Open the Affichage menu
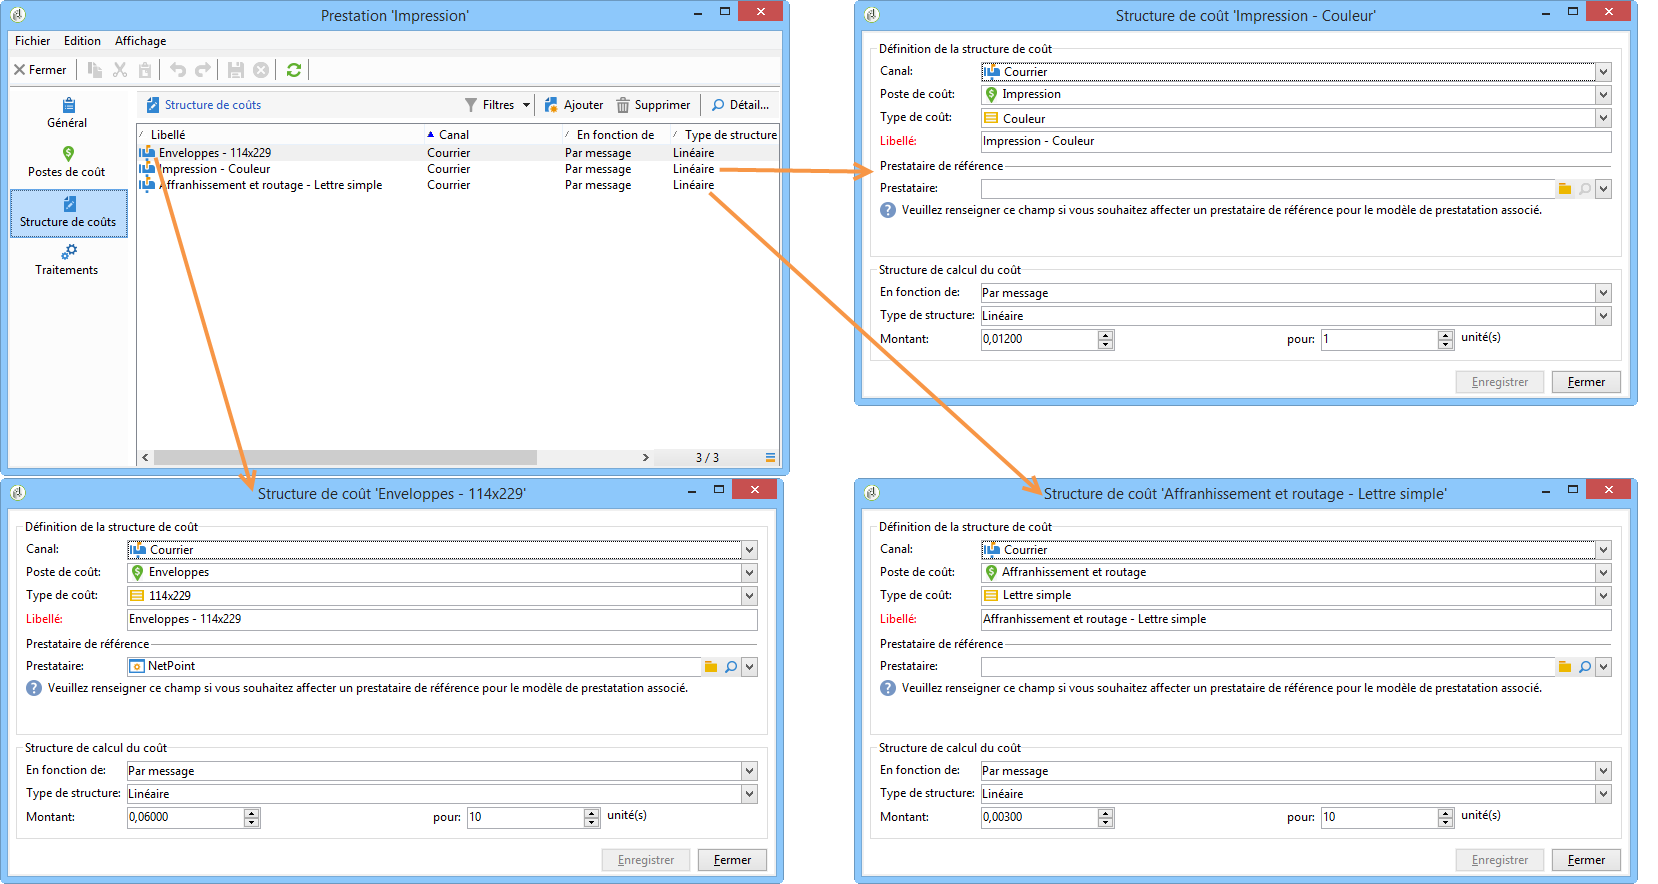 coord(140,41)
